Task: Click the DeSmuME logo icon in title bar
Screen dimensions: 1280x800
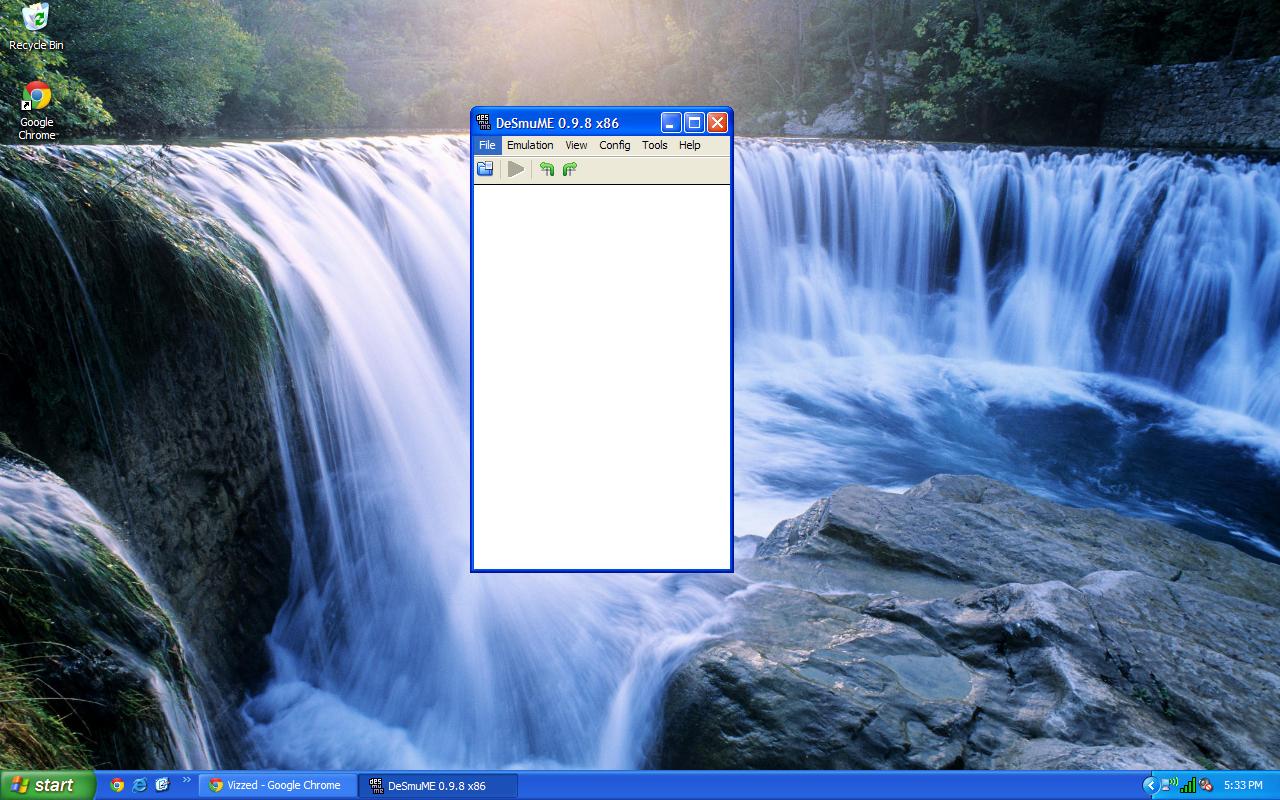Action: click(x=484, y=122)
